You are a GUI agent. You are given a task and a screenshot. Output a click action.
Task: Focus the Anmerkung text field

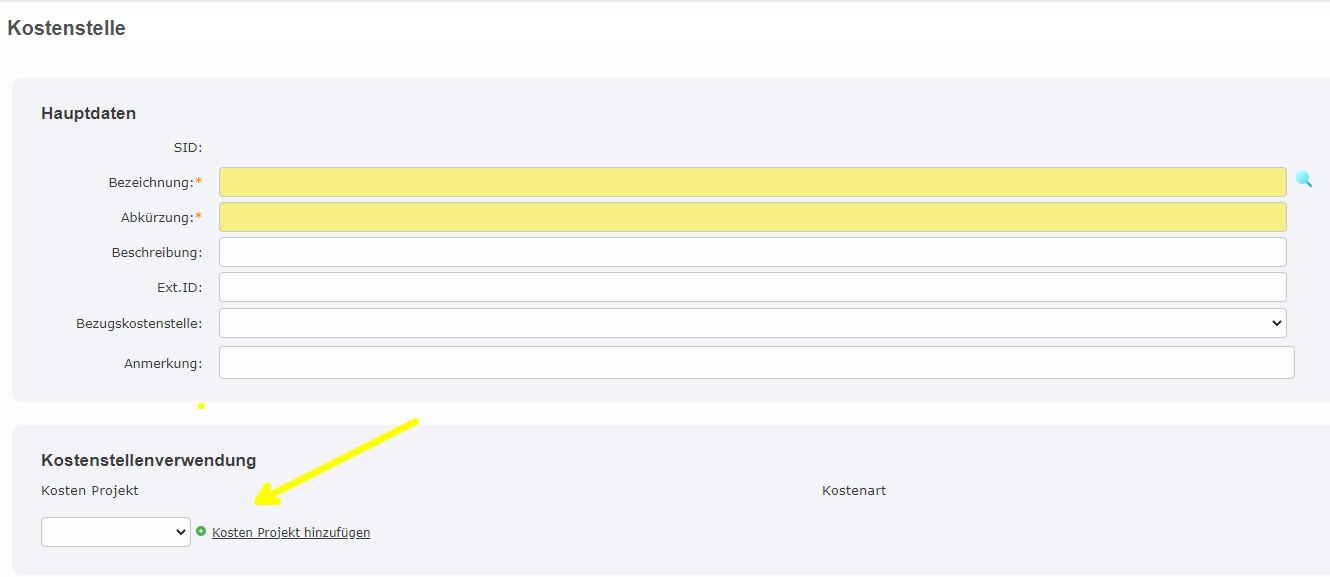tap(756, 363)
